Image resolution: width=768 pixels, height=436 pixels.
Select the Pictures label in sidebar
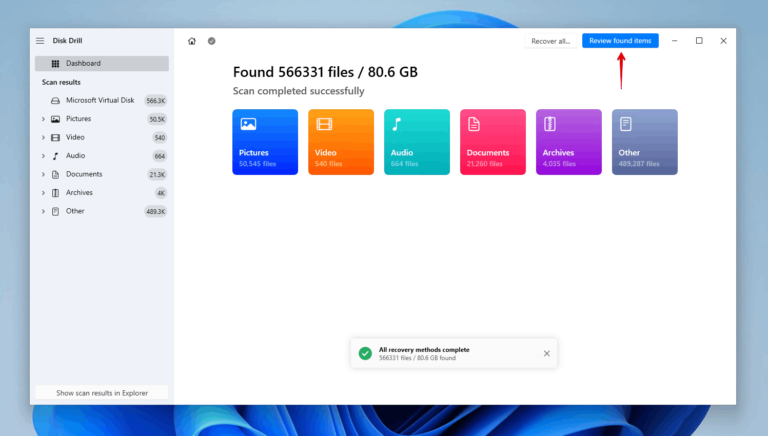(78, 119)
